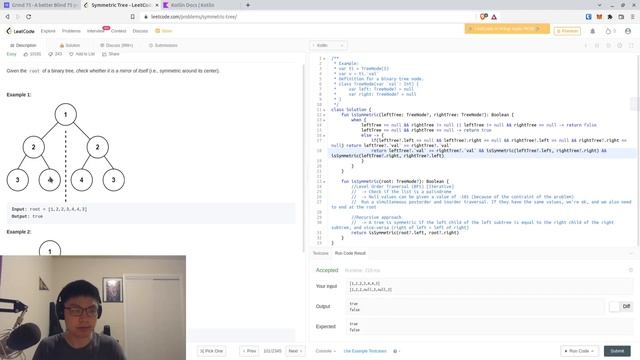Image resolution: width=640 pixels, height=360 pixels.
Task: Click the orange promotional banner
Action: tap(507, 29)
